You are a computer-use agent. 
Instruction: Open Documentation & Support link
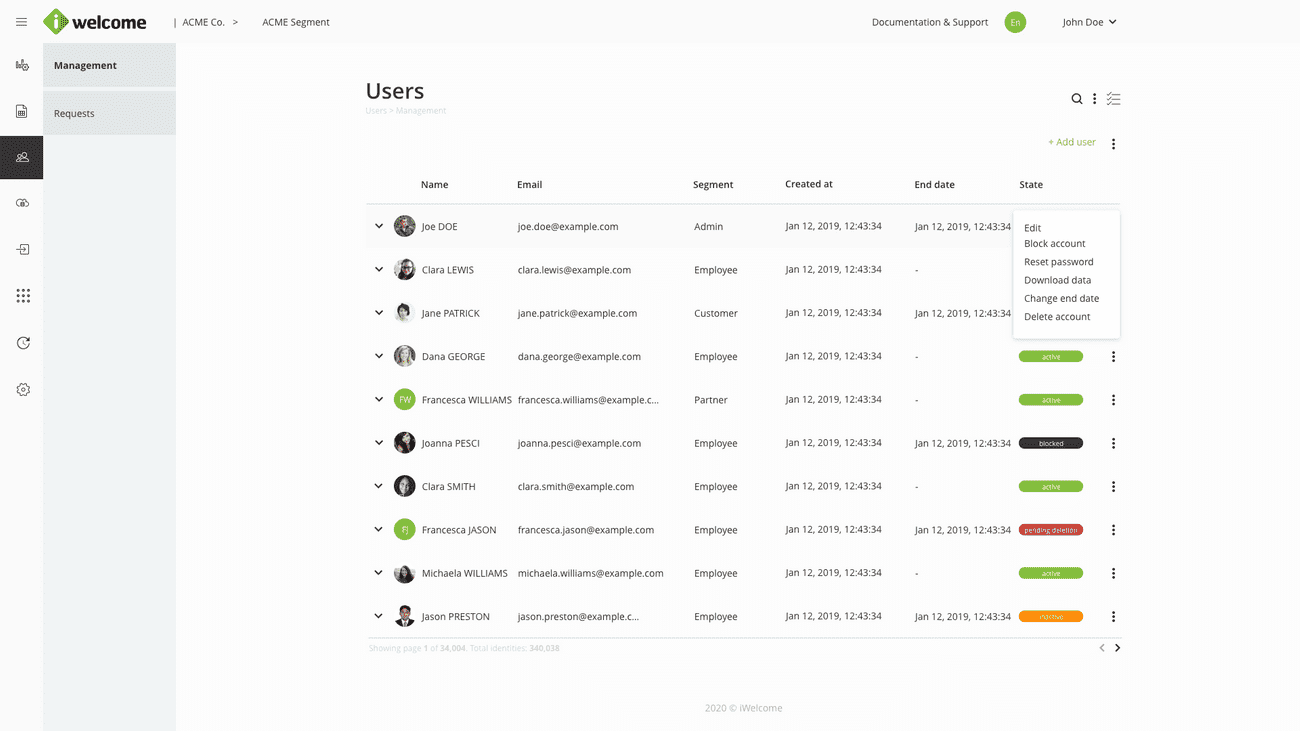tap(929, 22)
